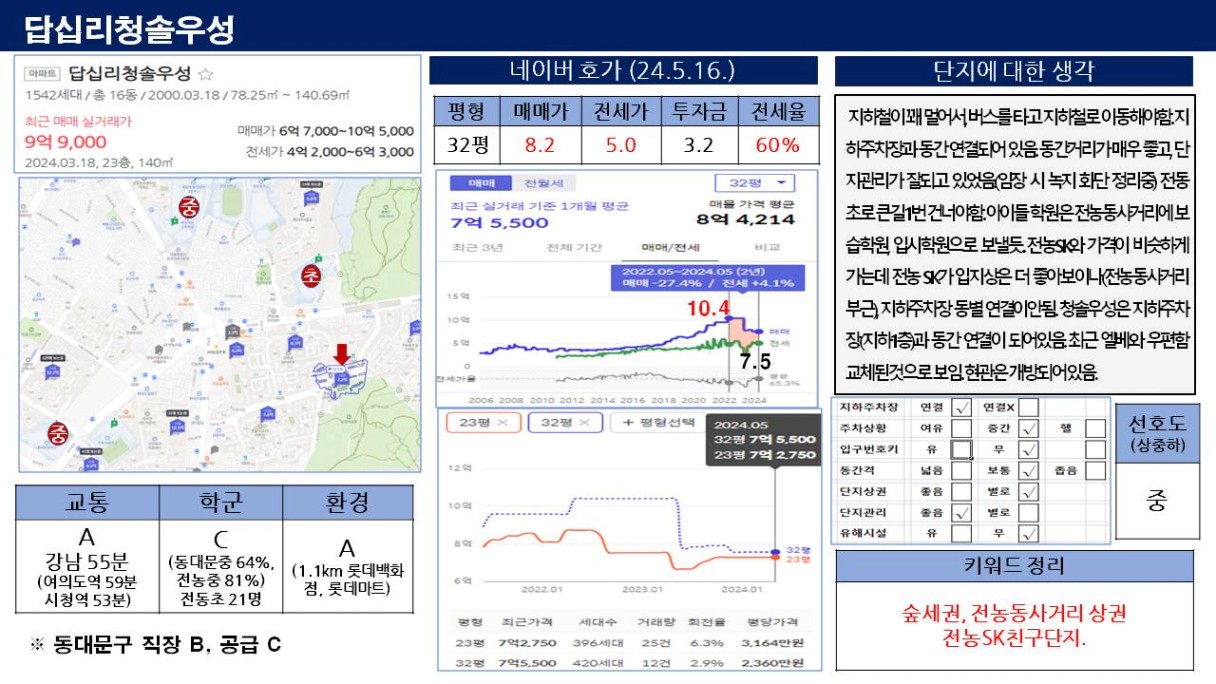Open the 32평 size dropdown

755,183
